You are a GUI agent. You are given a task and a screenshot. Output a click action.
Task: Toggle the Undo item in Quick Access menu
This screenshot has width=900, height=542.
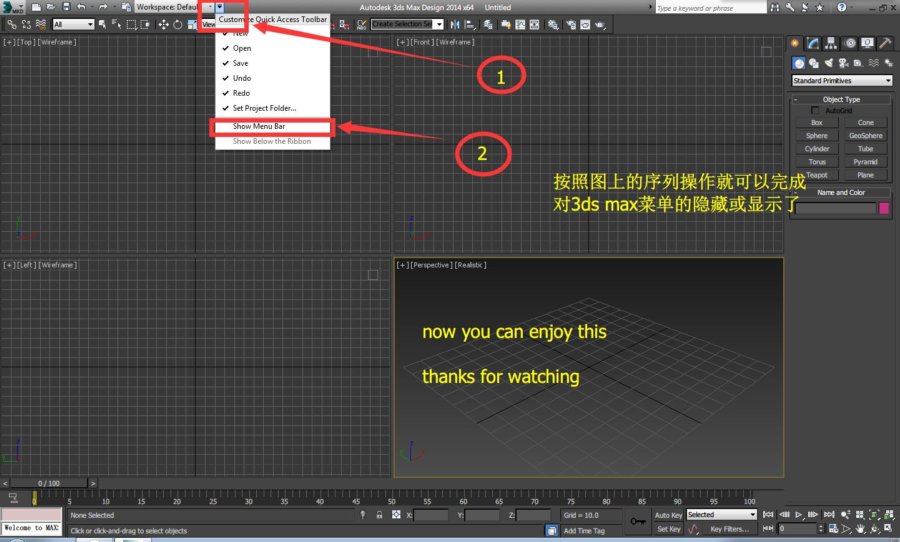pos(273,78)
